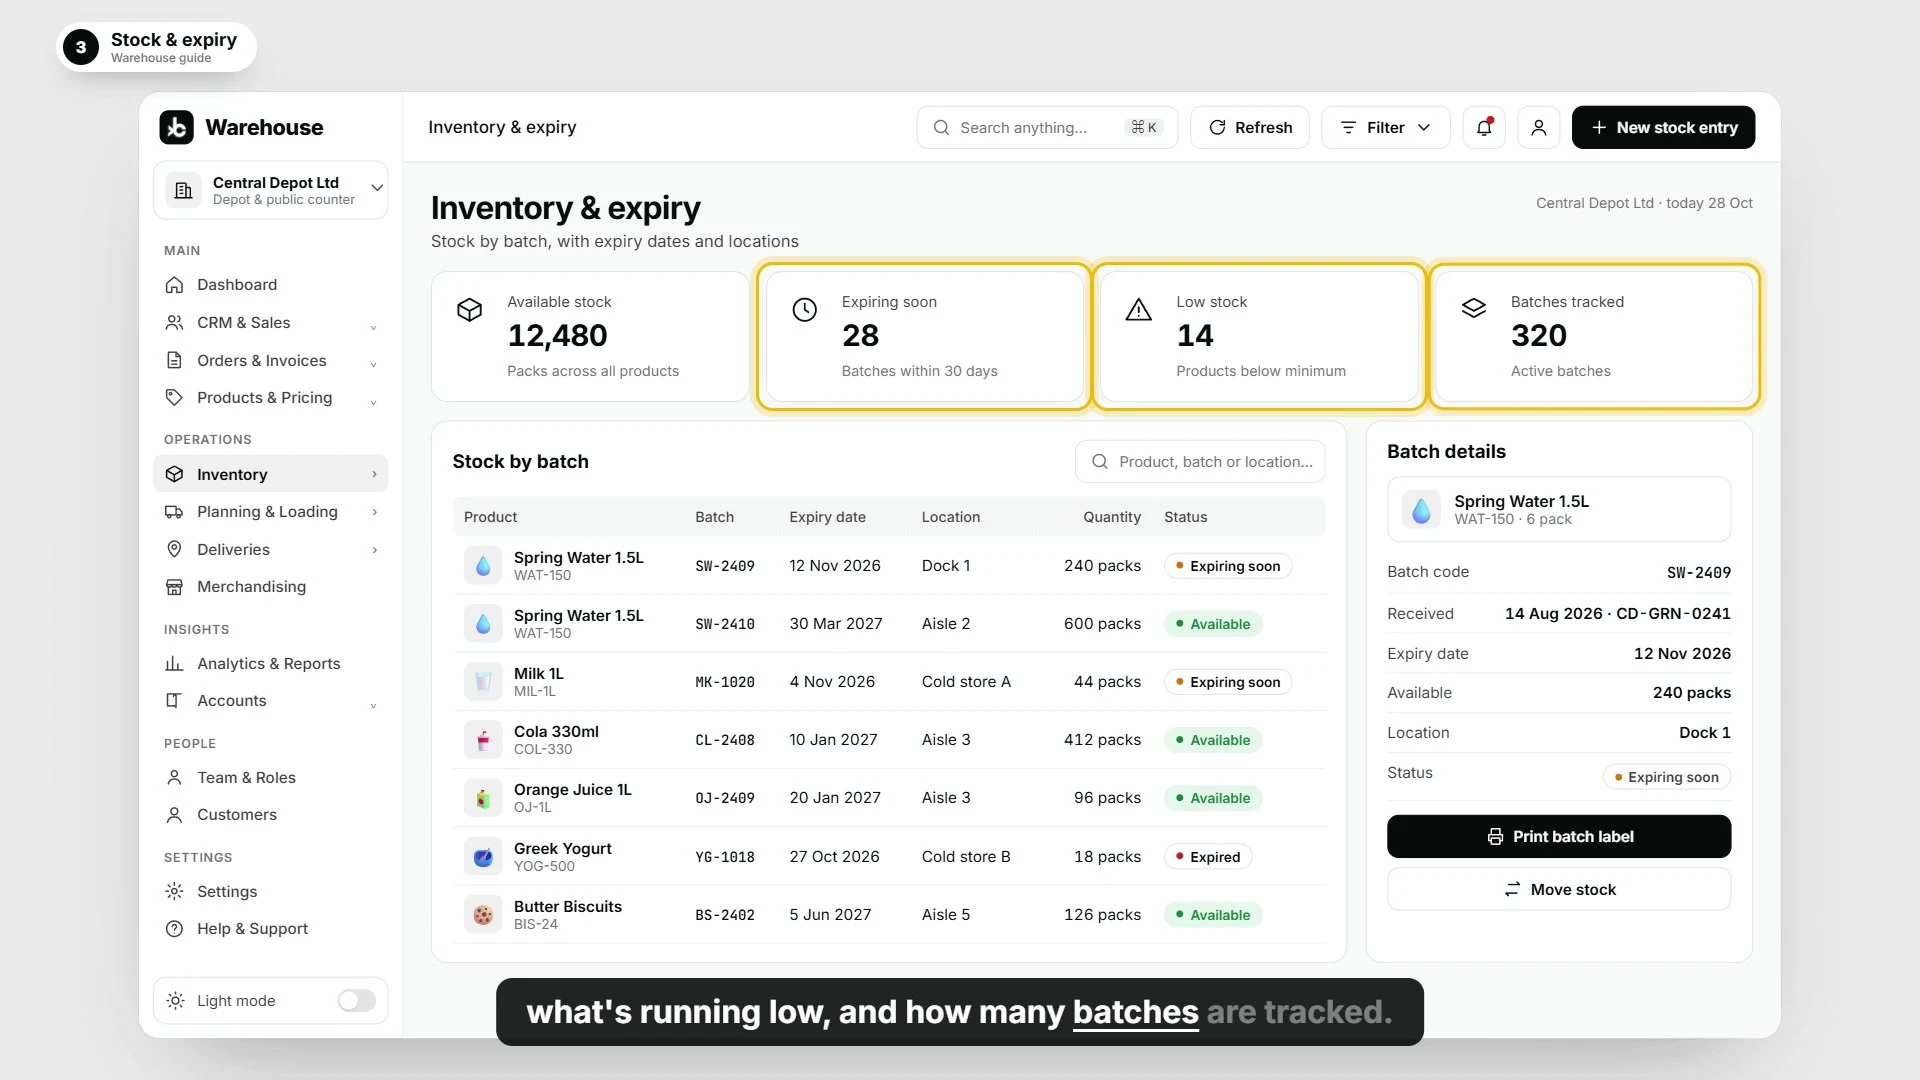Click the Refresh button
This screenshot has height=1080, width=1920.
[1249, 127]
